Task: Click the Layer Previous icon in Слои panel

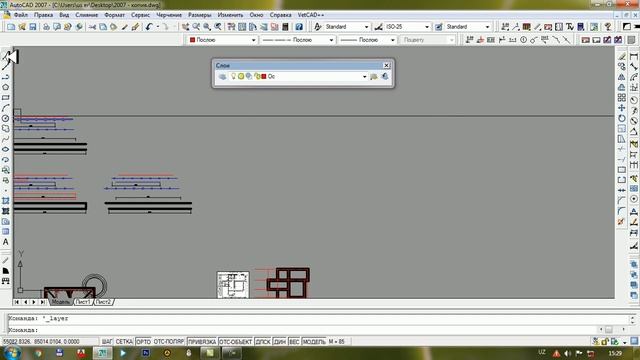Action: [x=385, y=76]
